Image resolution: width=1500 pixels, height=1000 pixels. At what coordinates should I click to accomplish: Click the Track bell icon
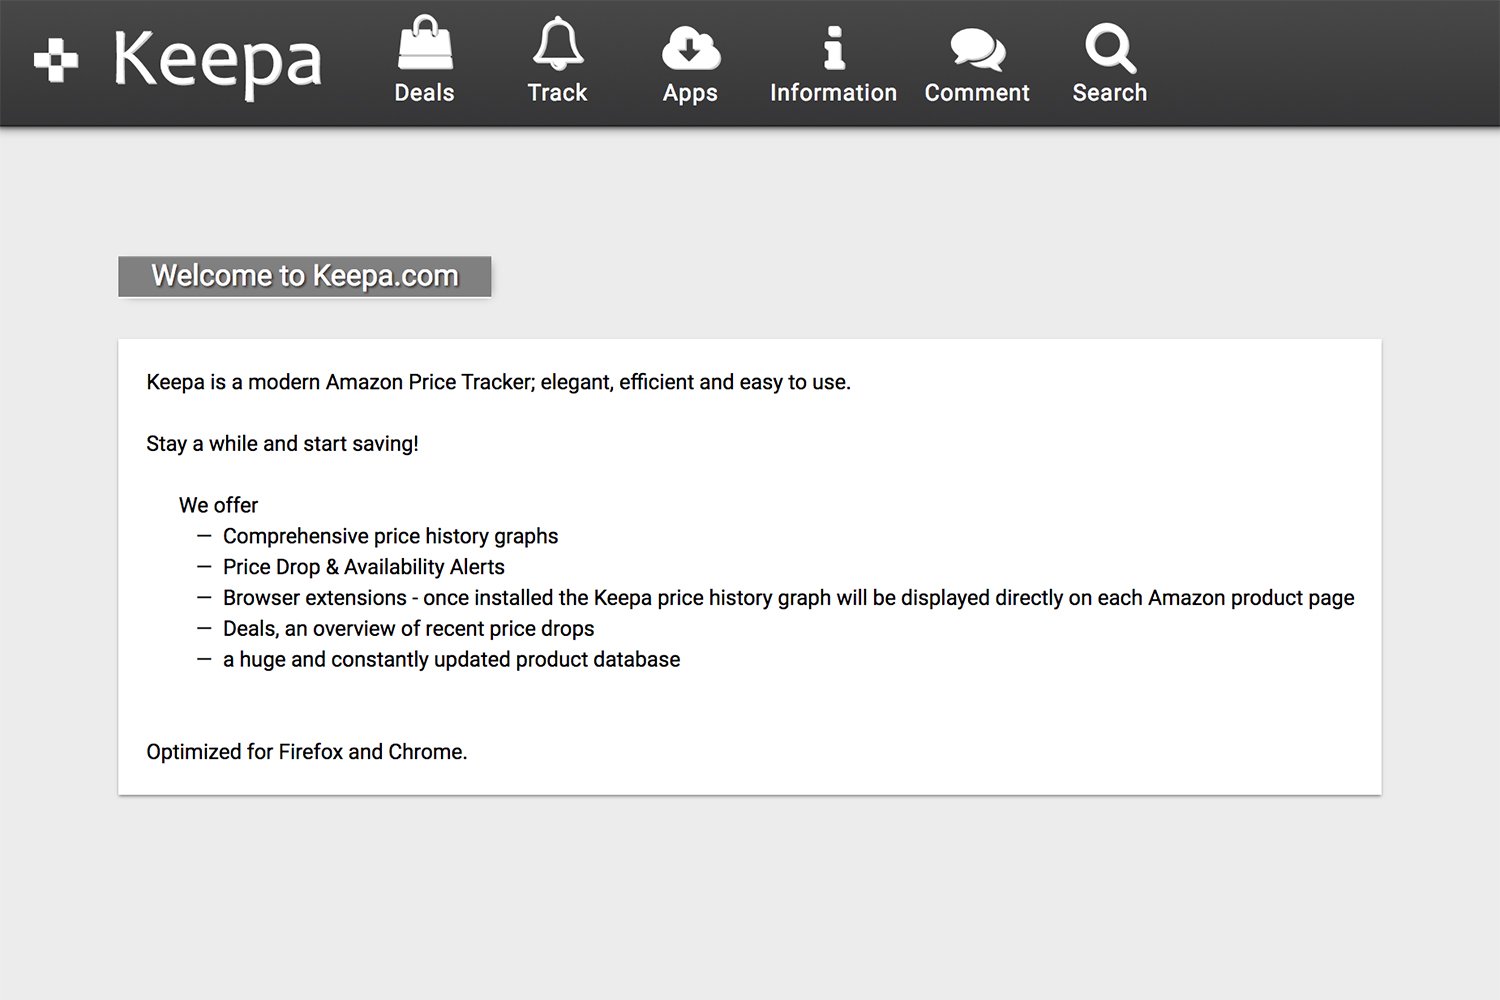coord(557,44)
